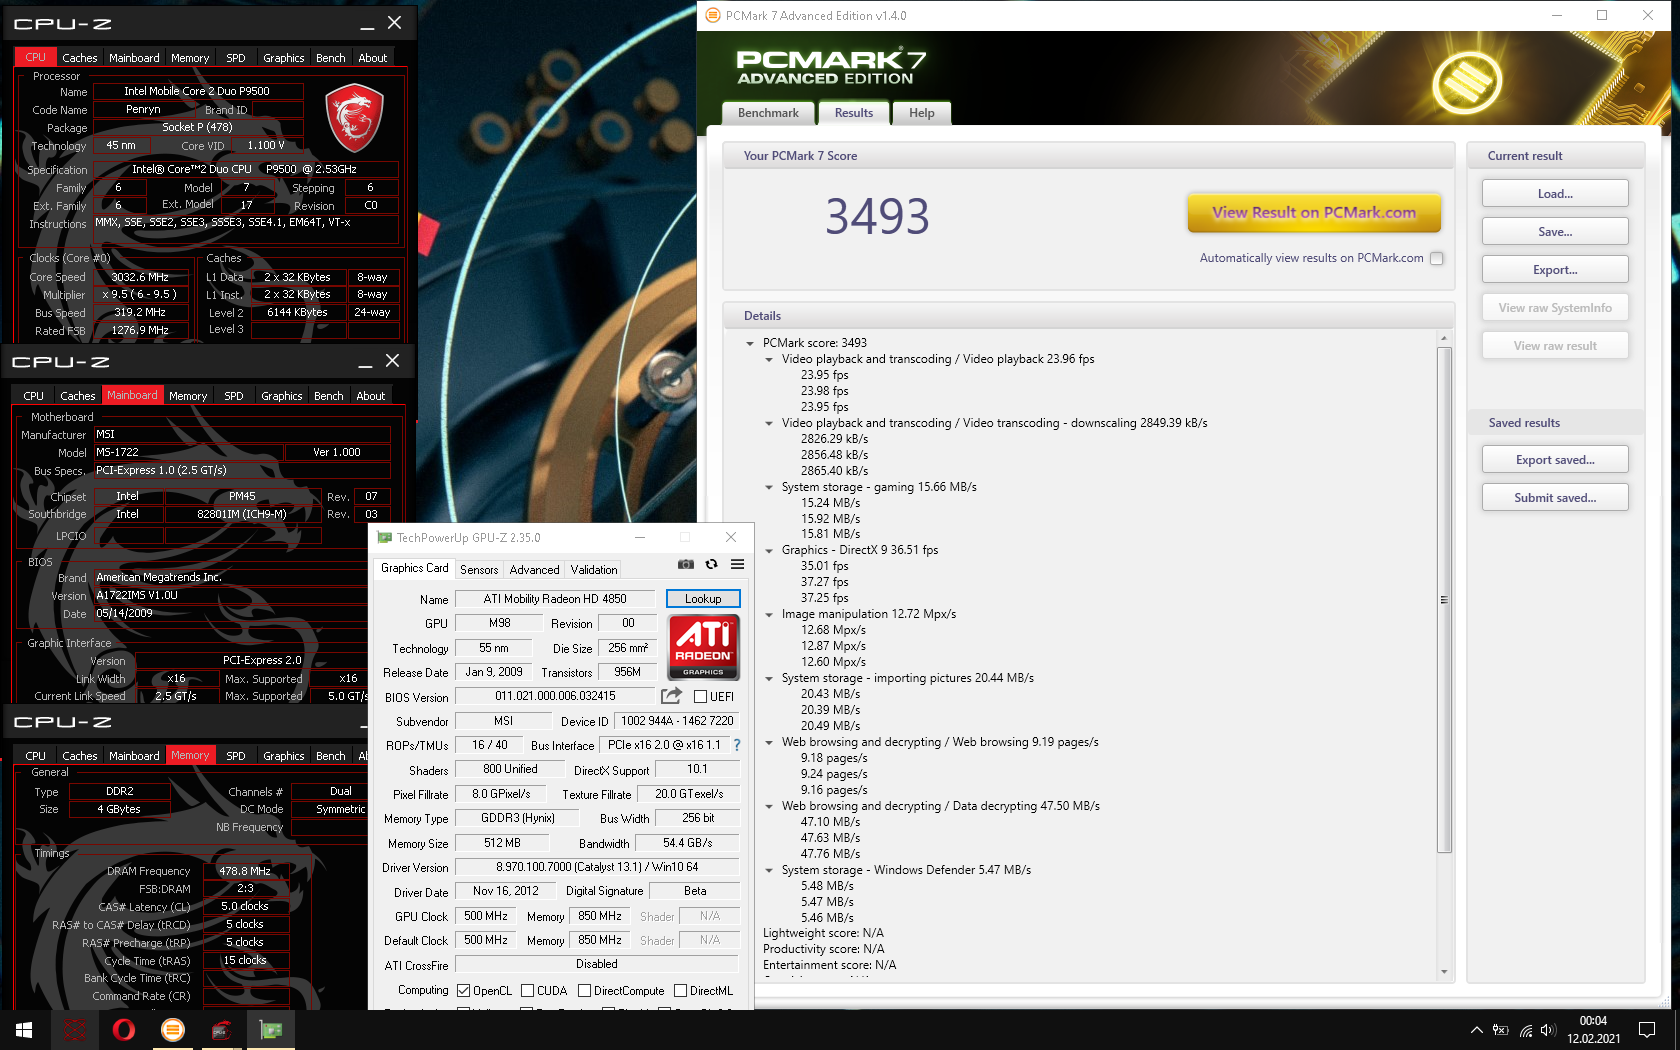
Task: Click the volume tray icon
Action: click(1548, 1030)
